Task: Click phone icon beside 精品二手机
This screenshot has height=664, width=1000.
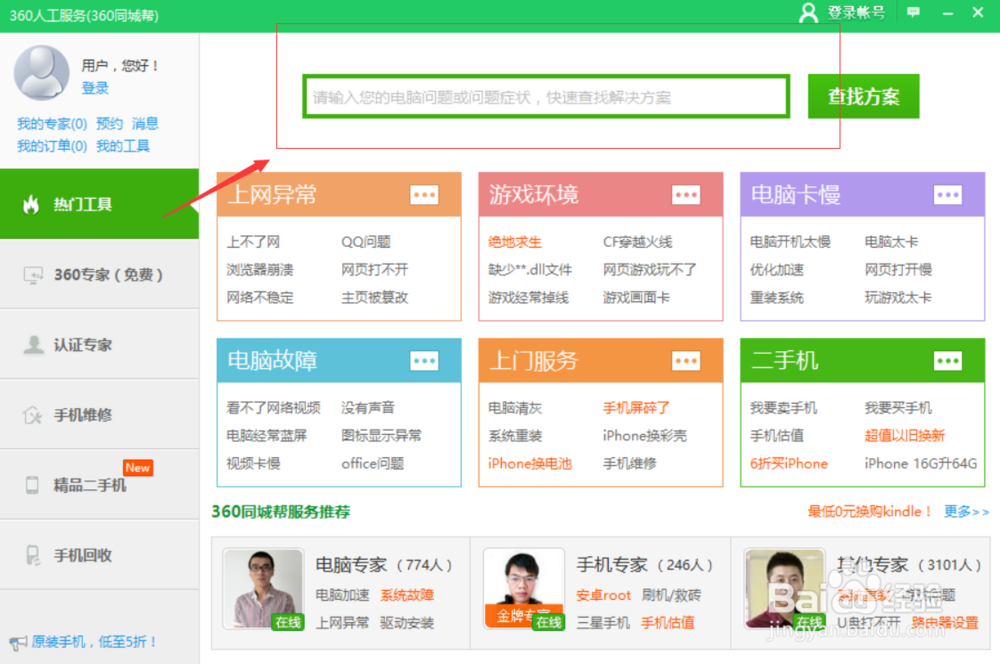Action: pyautogui.click(x=32, y=485)
